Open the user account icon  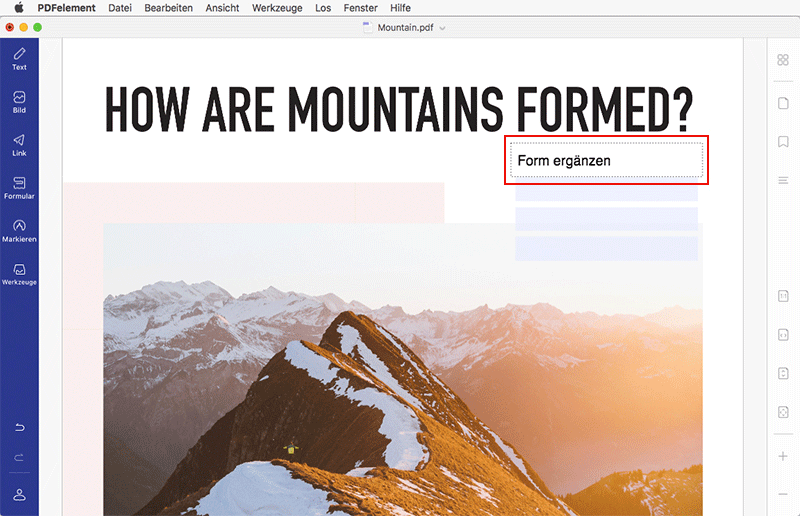pyautogui.click(x=19, y=495)
